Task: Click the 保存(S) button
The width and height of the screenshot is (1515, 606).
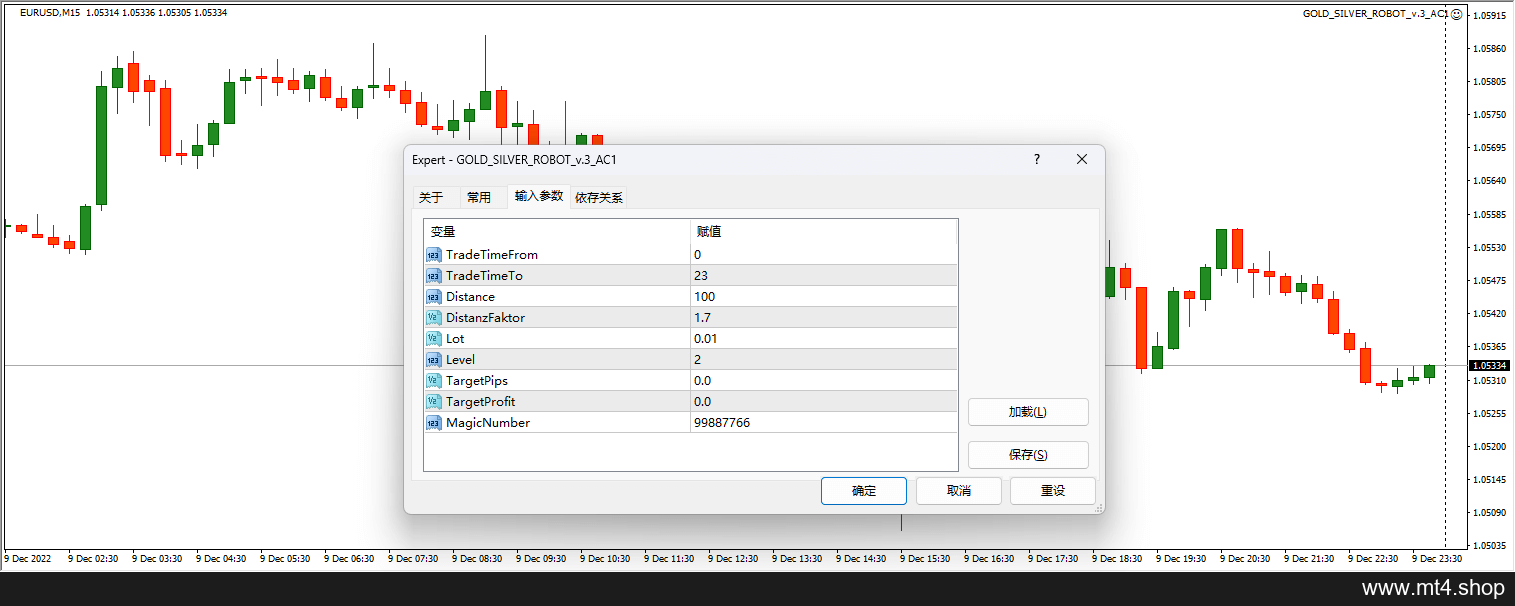Action: [1028, 455]
